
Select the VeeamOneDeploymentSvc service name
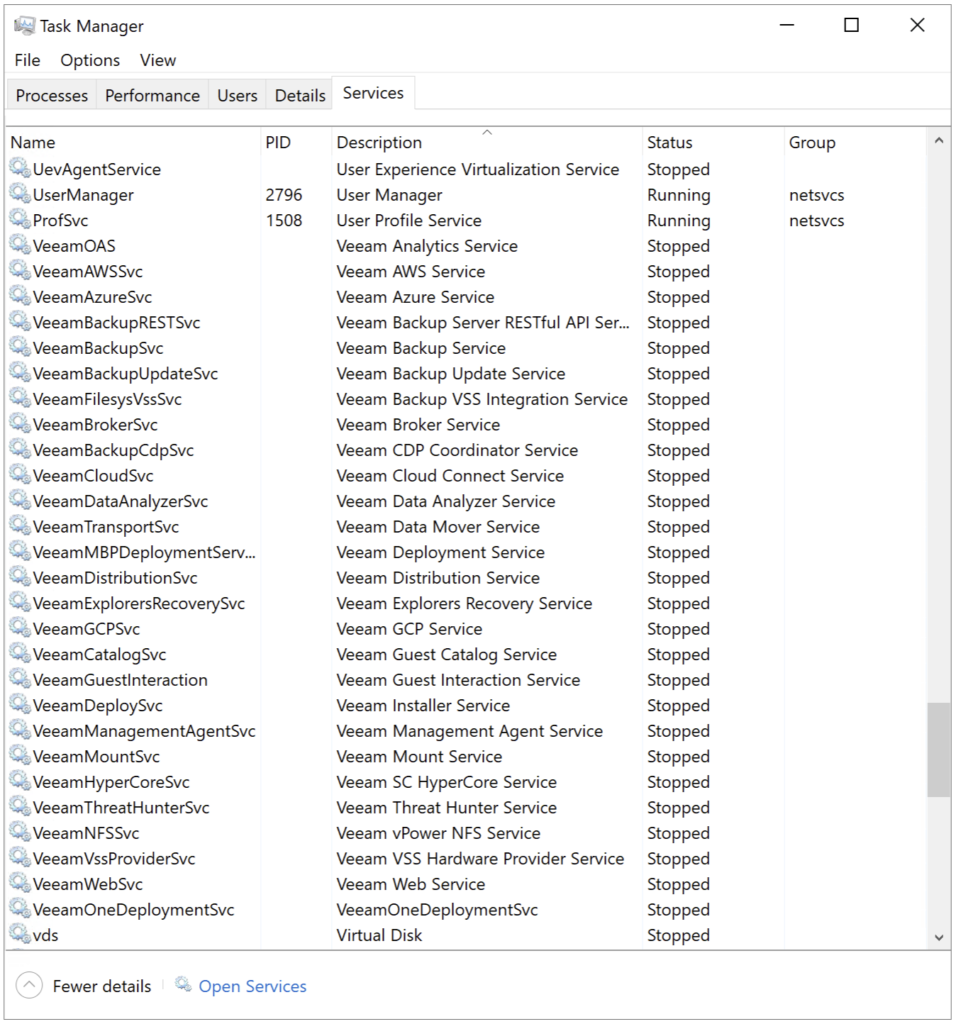point(133,910)
